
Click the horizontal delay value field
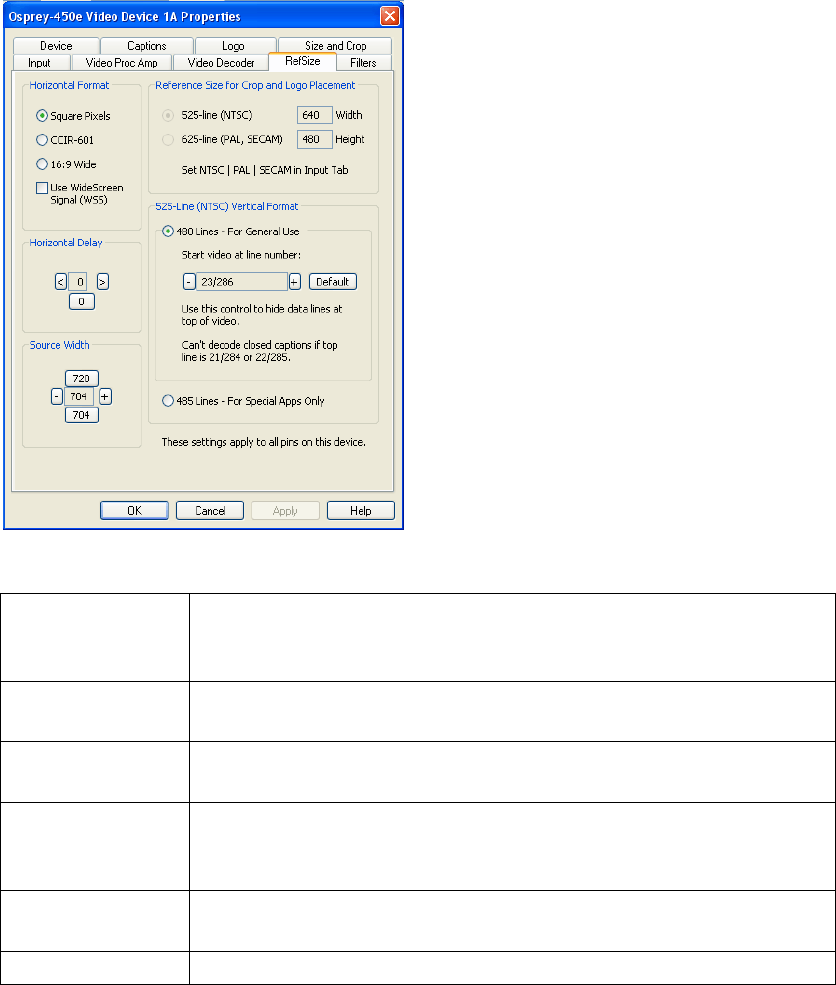tap(78, 282)
